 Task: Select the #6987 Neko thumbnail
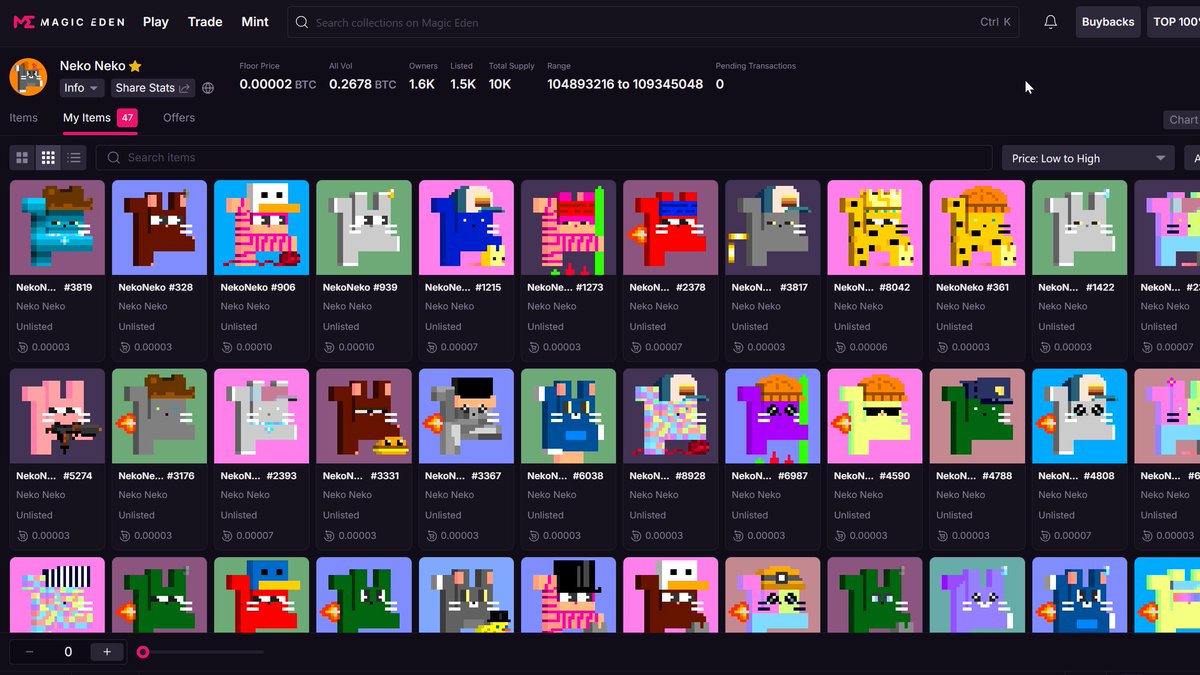pyautogui.click(x=772, y=416)
